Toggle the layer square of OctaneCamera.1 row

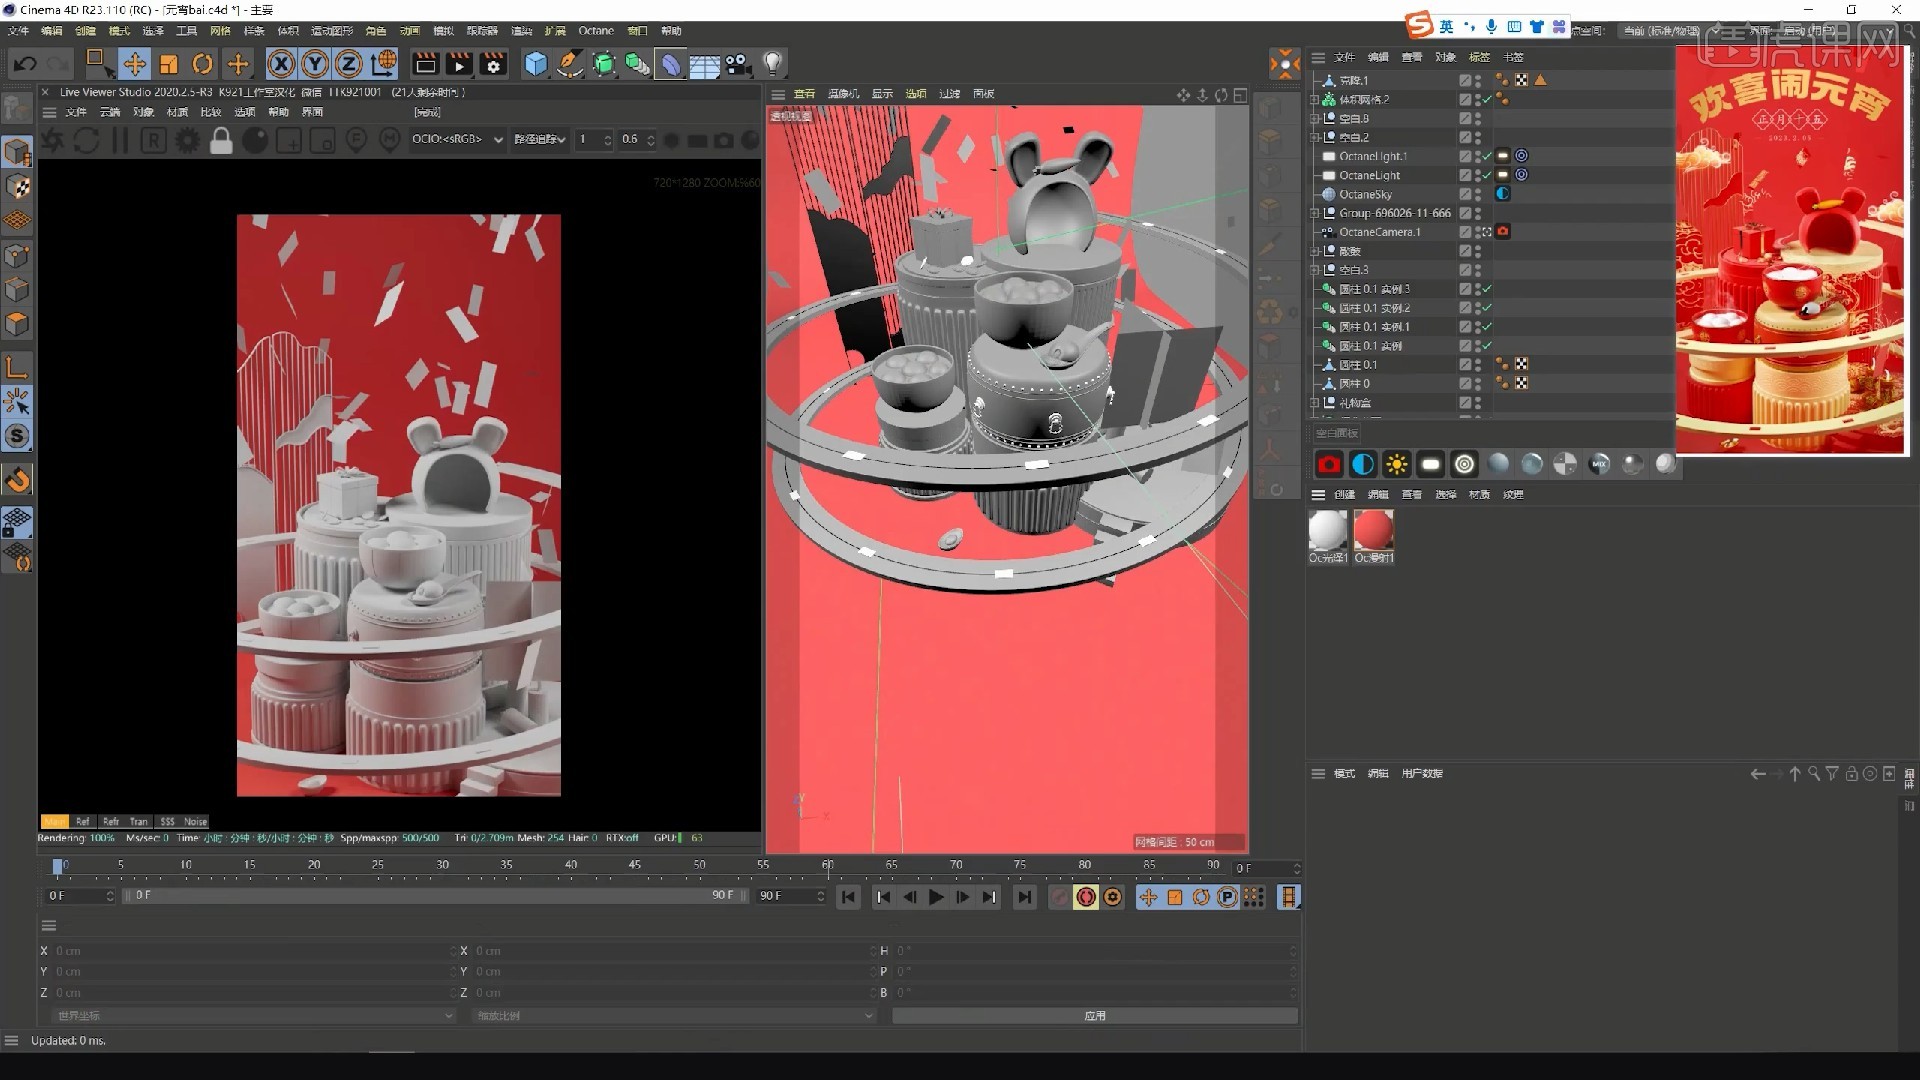pos(1465,232)
